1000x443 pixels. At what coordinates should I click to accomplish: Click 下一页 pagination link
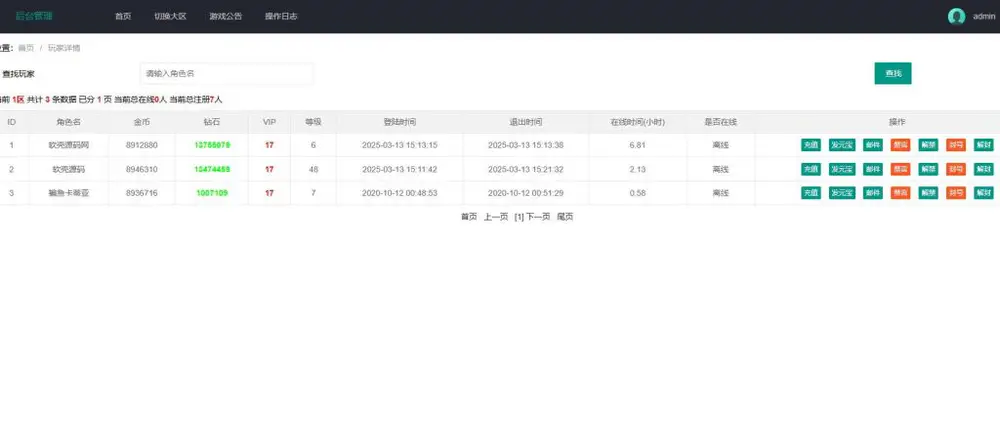[538, 217]
